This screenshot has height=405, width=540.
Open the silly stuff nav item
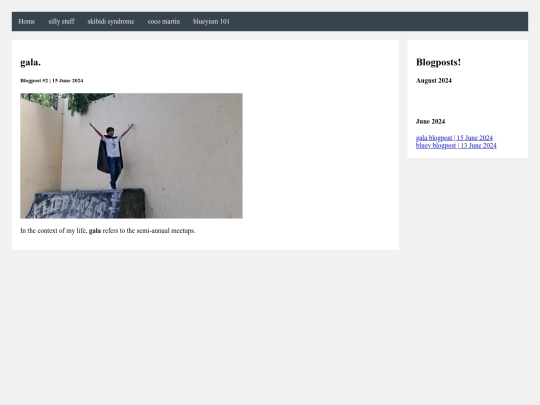point(61,21)
